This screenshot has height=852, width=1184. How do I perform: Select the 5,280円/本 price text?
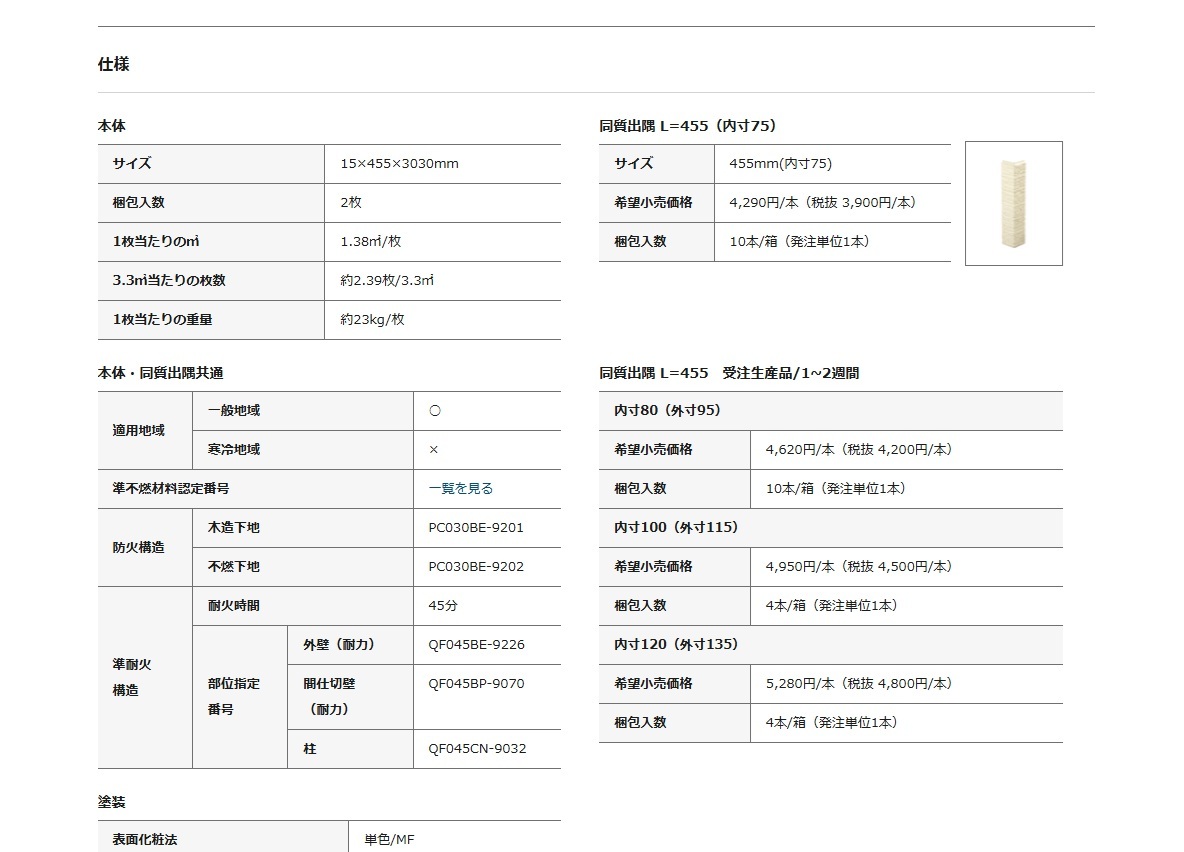pyautogui.click(x=801, y=684)
